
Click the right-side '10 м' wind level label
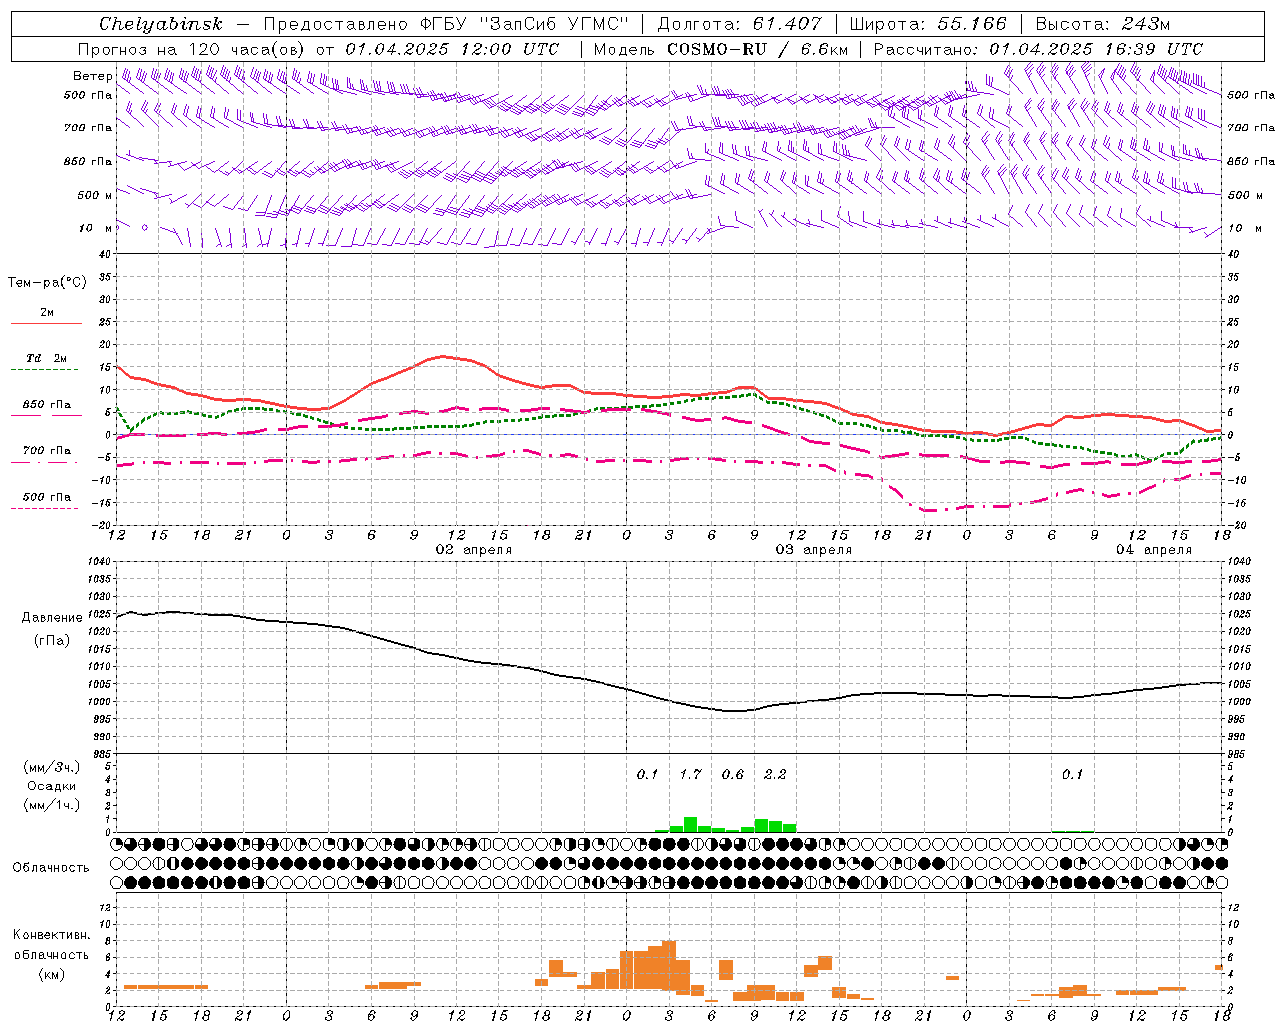coord(1243,228)
